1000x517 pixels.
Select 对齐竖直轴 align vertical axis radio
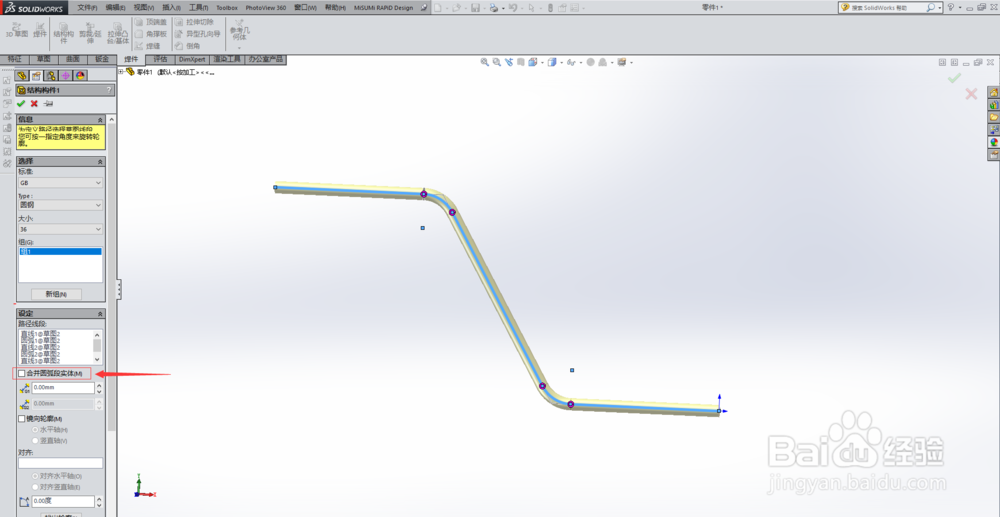35,487
